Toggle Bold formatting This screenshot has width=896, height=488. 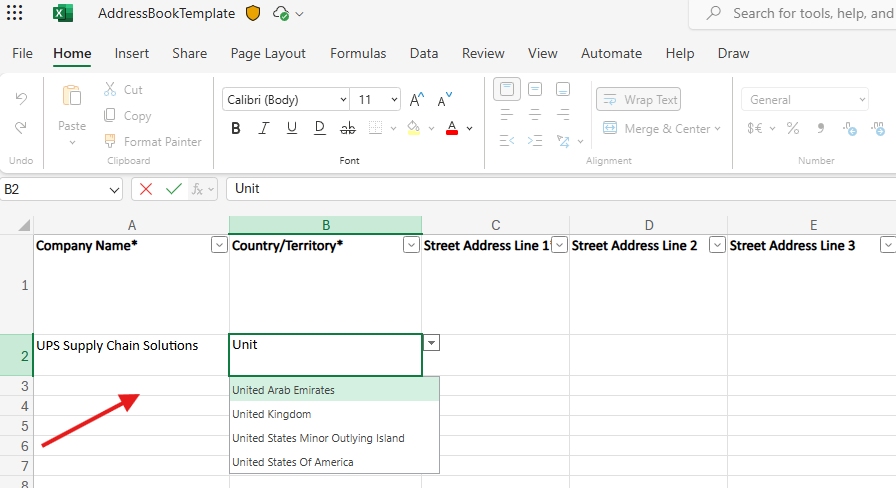[235, 129]
